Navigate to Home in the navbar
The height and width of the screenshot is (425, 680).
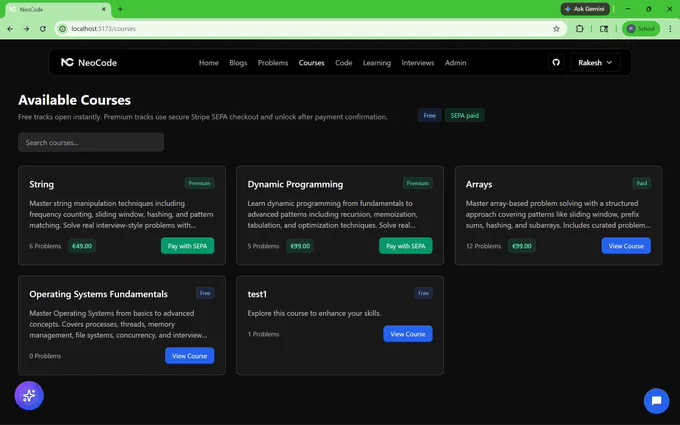coord(209,63)
